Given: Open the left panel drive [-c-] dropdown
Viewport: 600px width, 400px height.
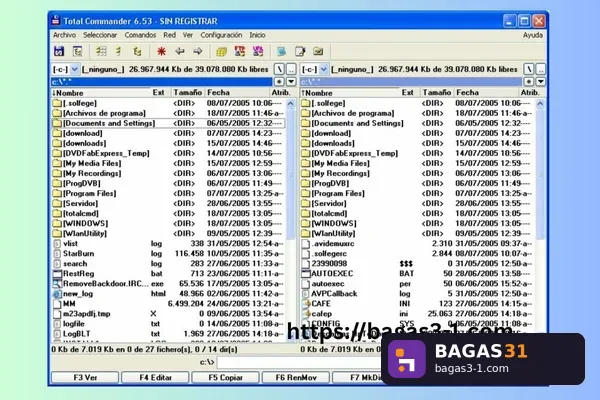Looking at the screenshot, I should point(75,69).
